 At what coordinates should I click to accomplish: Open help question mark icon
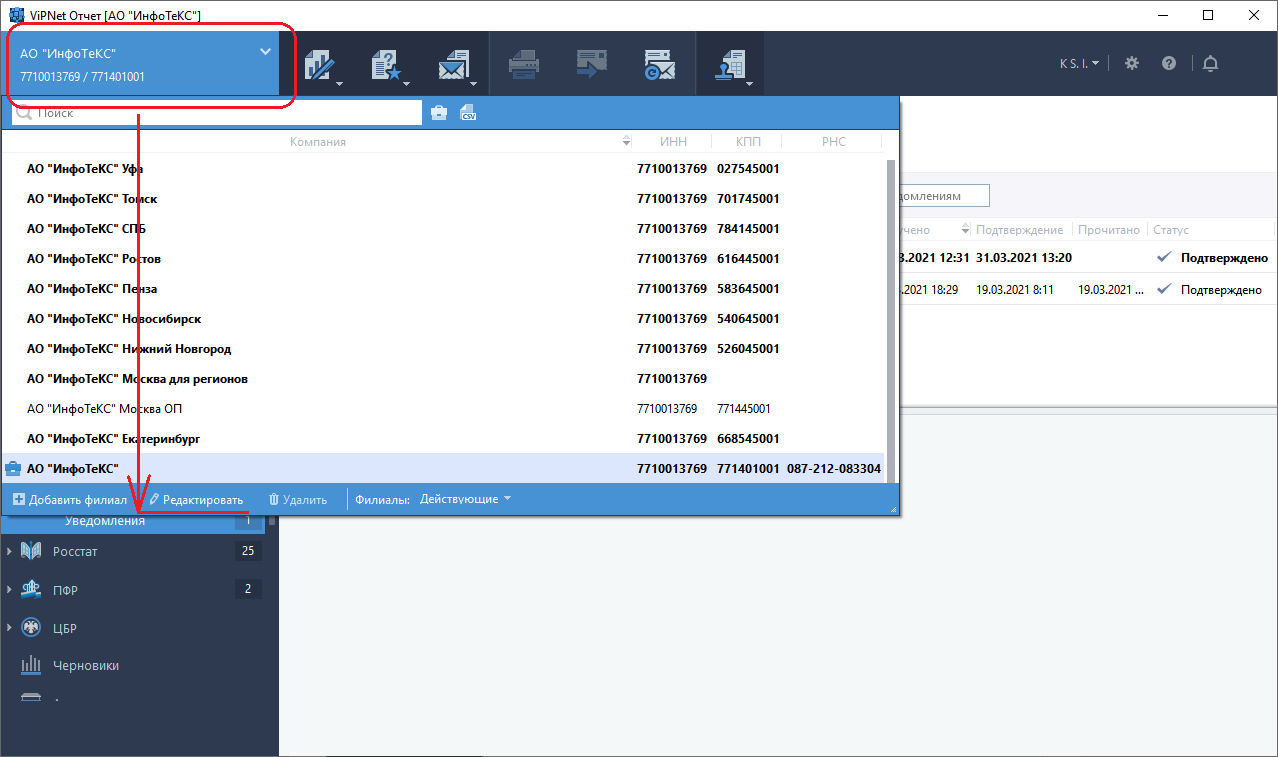[1169, 63]
